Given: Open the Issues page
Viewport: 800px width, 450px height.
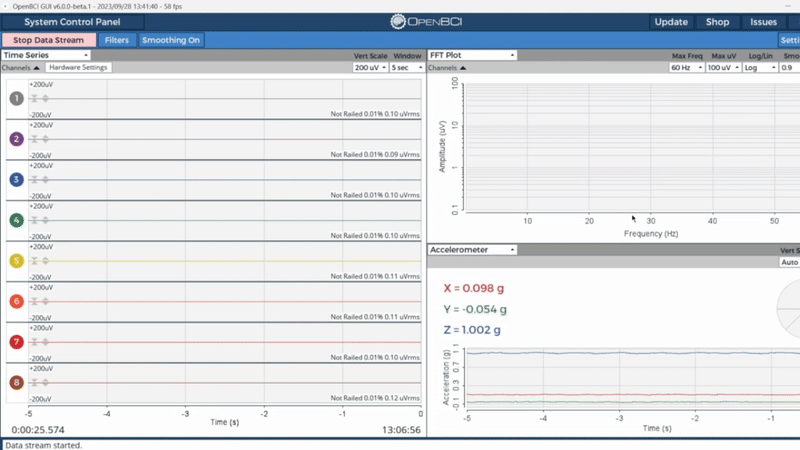Looking at the screenshot, I should click(x=763, y=22).
